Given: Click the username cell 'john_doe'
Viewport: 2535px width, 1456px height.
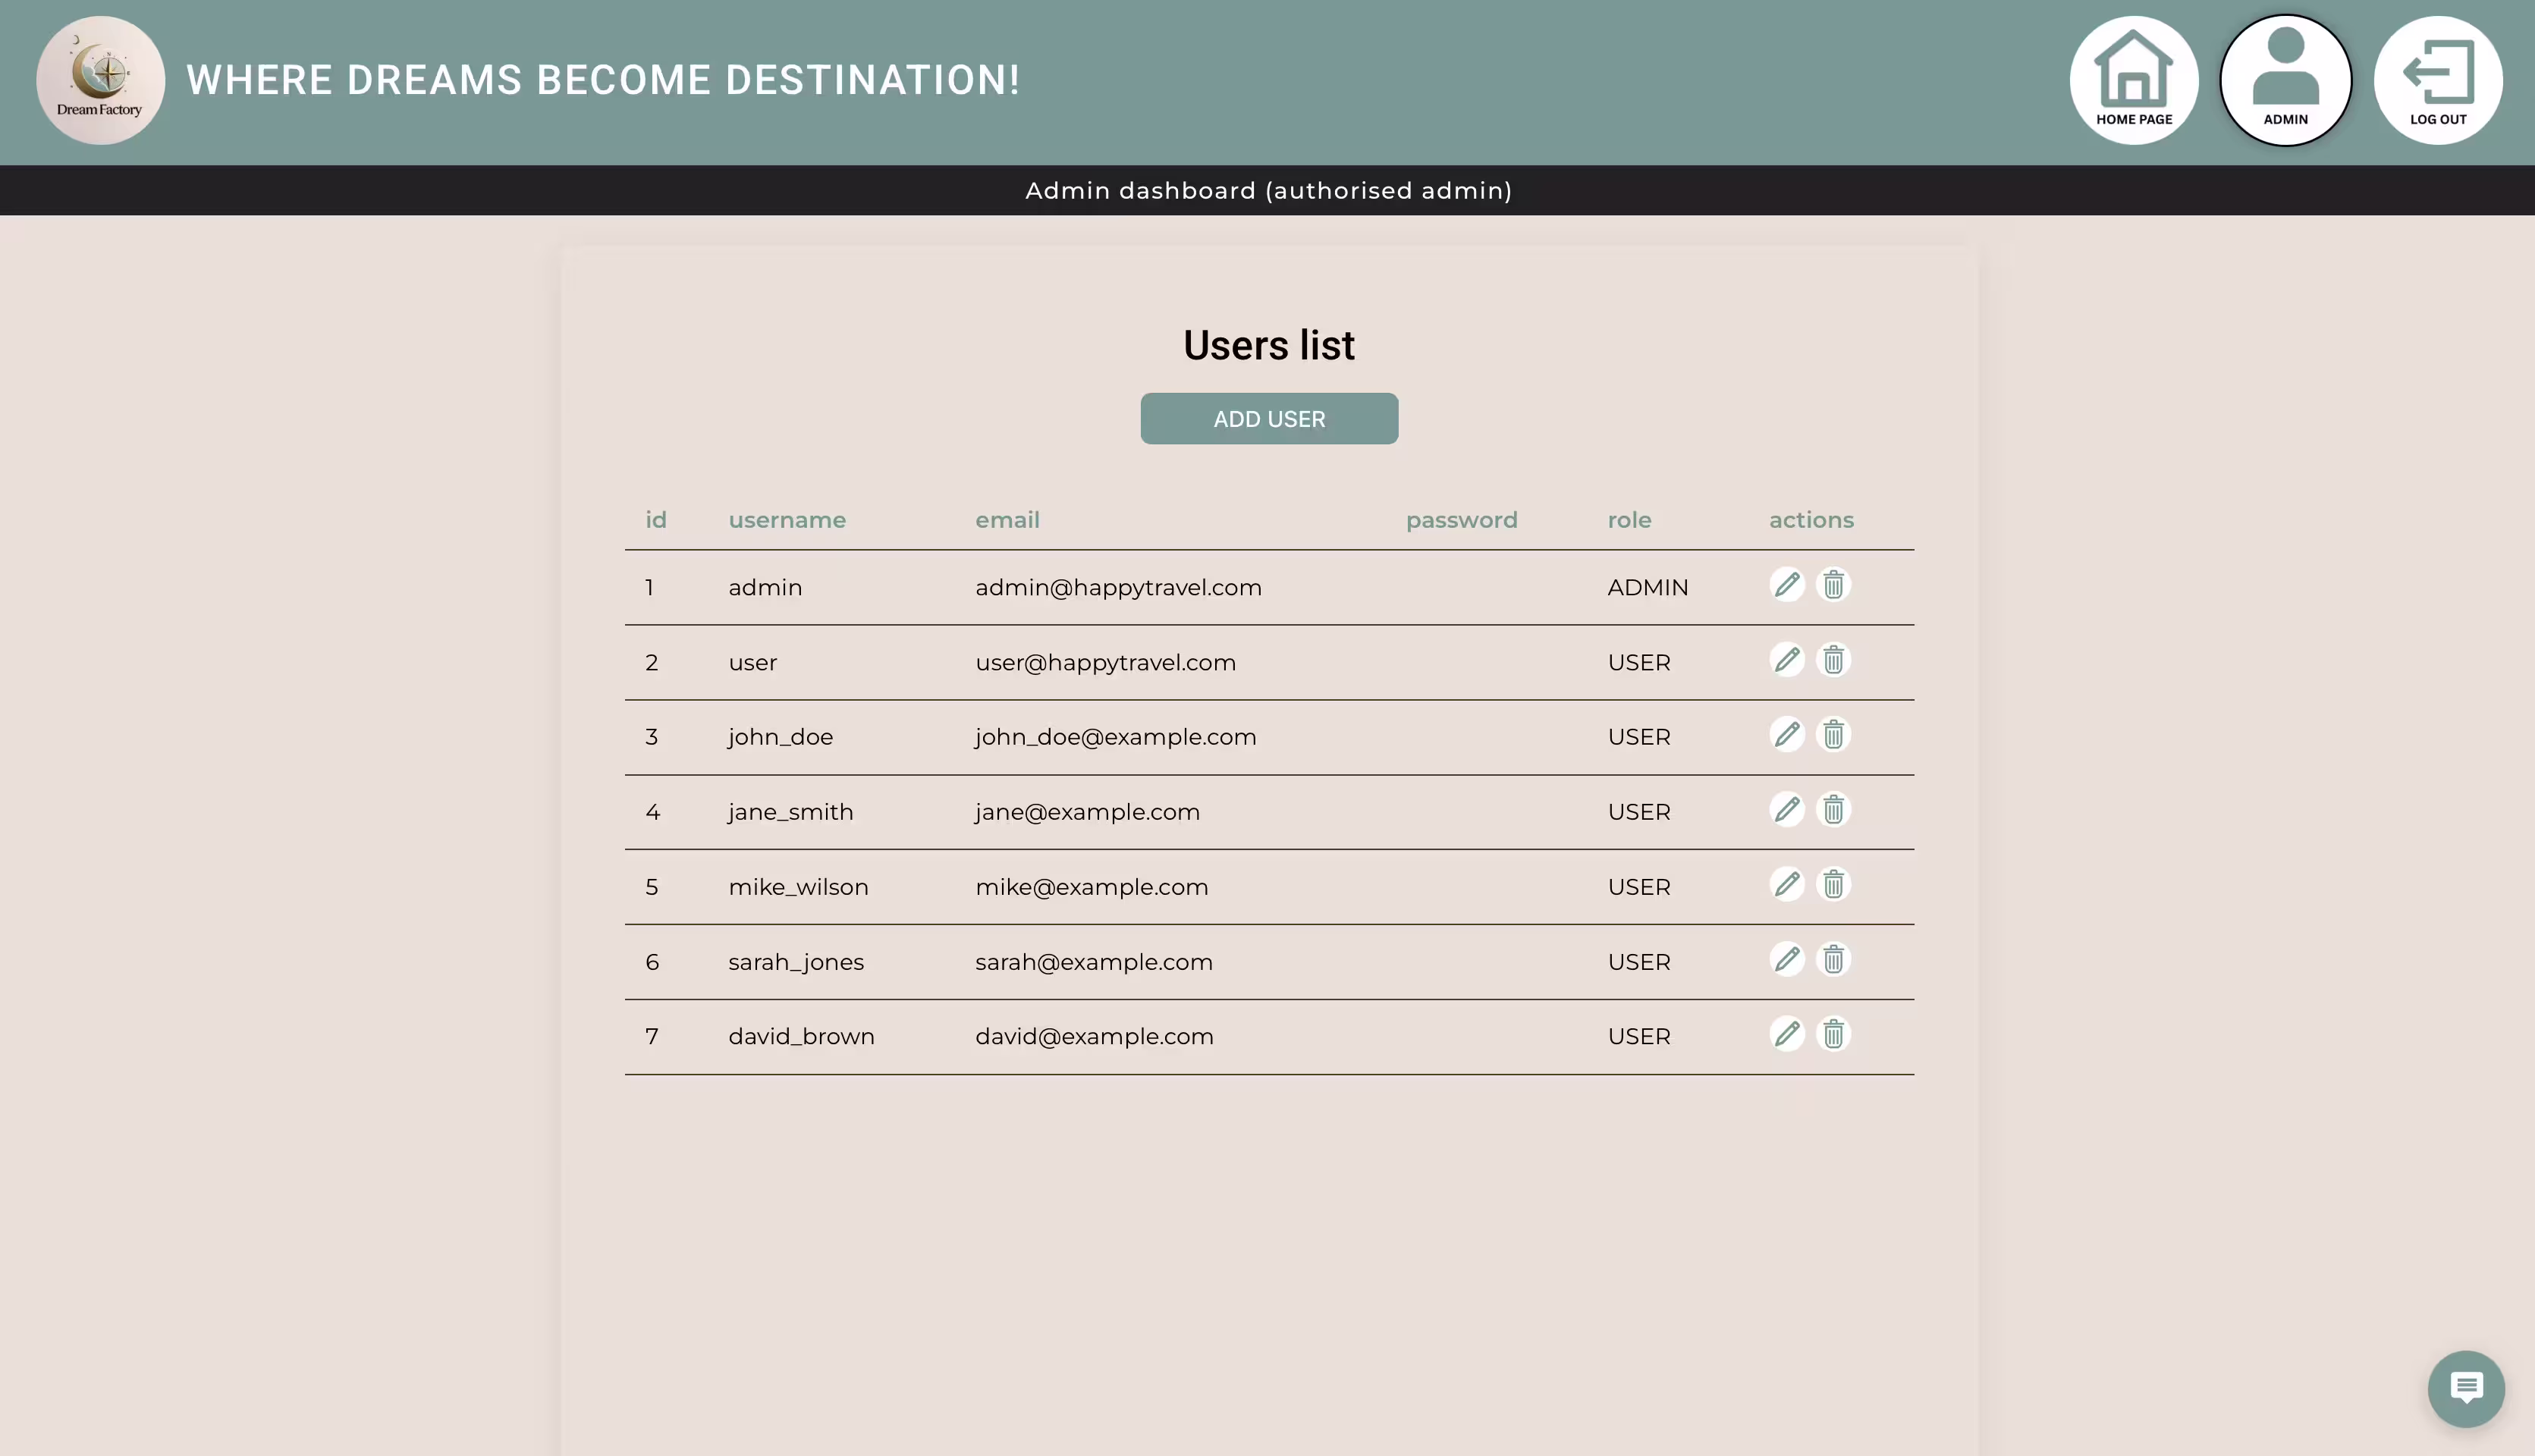Looking at the screenshot, I should tap(780, 738).
